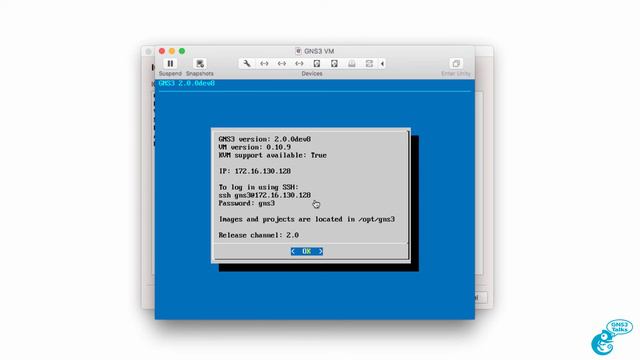Click the line "VM version: 0.10.9"

tap(255, 147)
